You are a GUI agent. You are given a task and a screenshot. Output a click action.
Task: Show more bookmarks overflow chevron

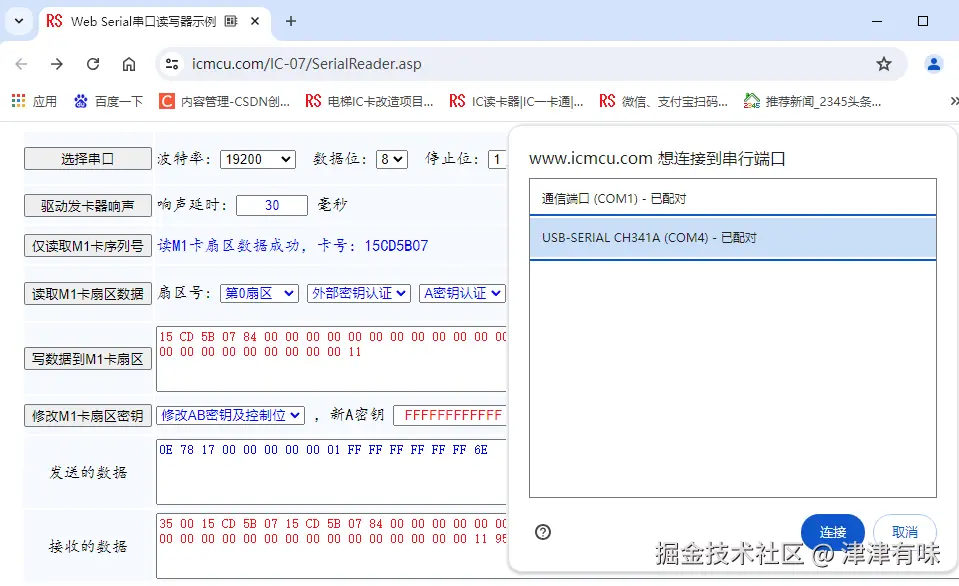(953, 102)
